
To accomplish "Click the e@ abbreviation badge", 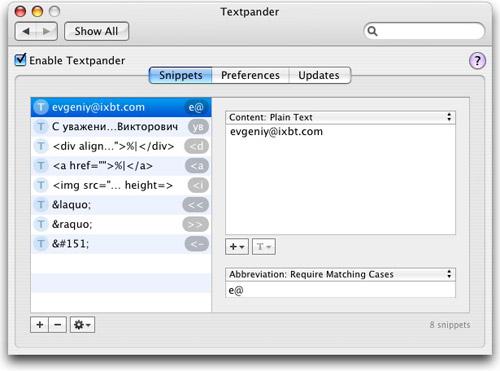I will 196,107.
